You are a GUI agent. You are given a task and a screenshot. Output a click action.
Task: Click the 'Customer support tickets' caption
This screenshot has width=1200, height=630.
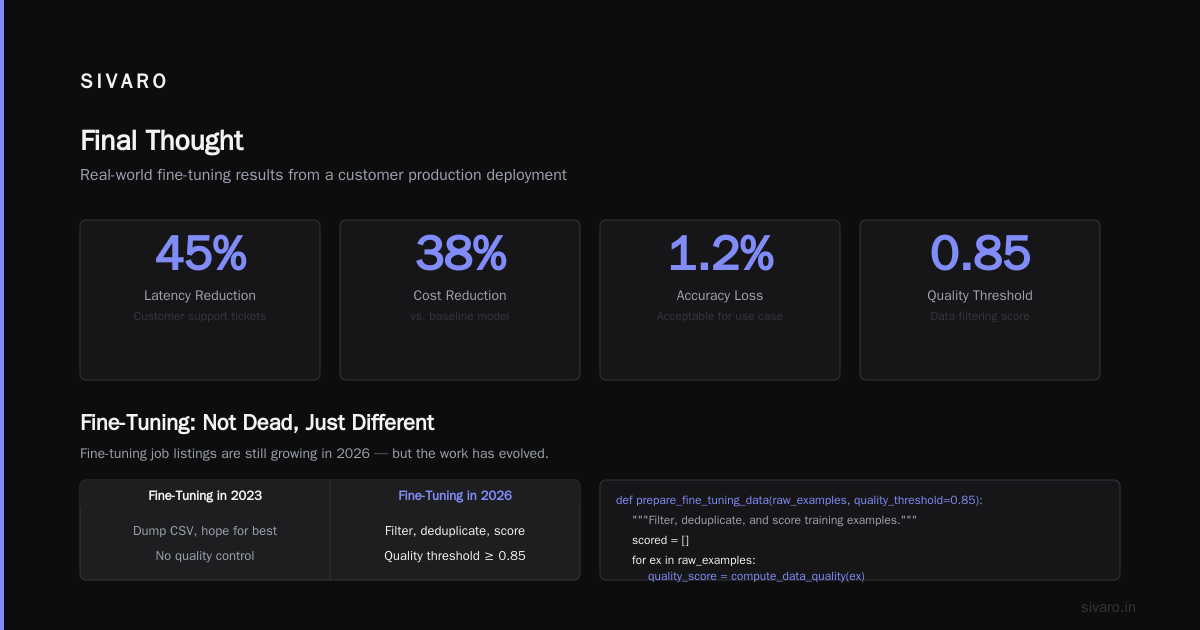coord(200,316)
